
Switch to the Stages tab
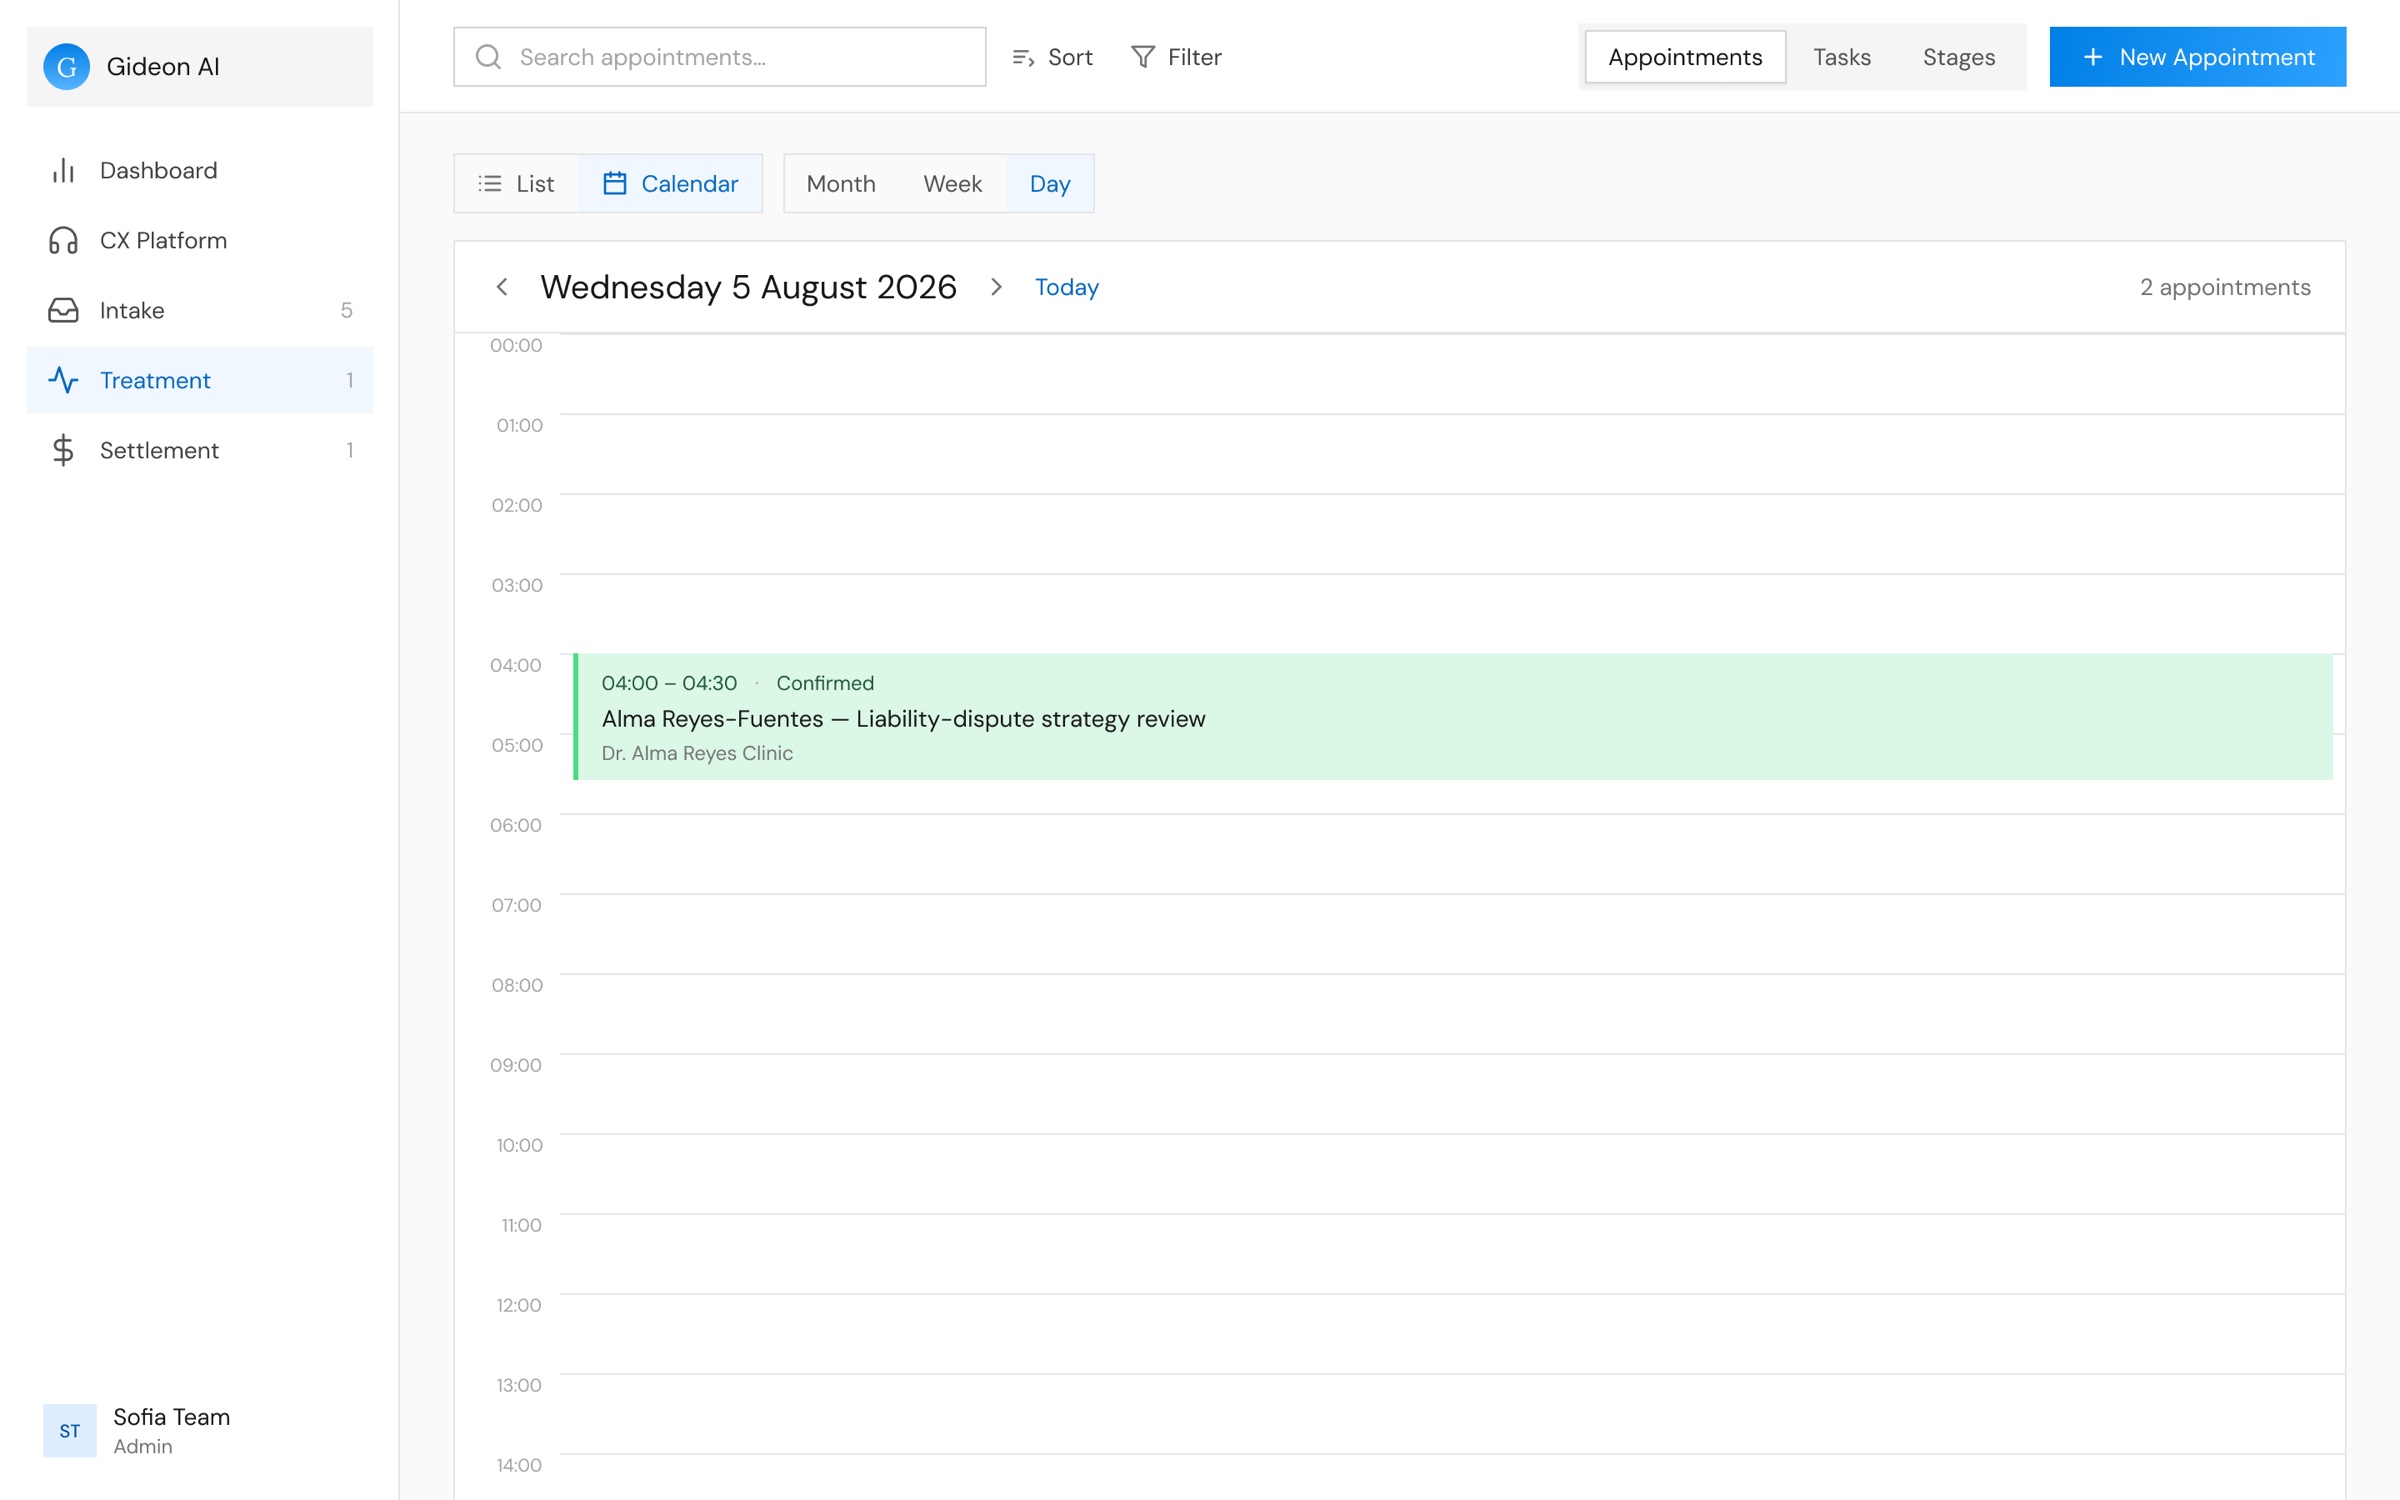coord(1958,57)
